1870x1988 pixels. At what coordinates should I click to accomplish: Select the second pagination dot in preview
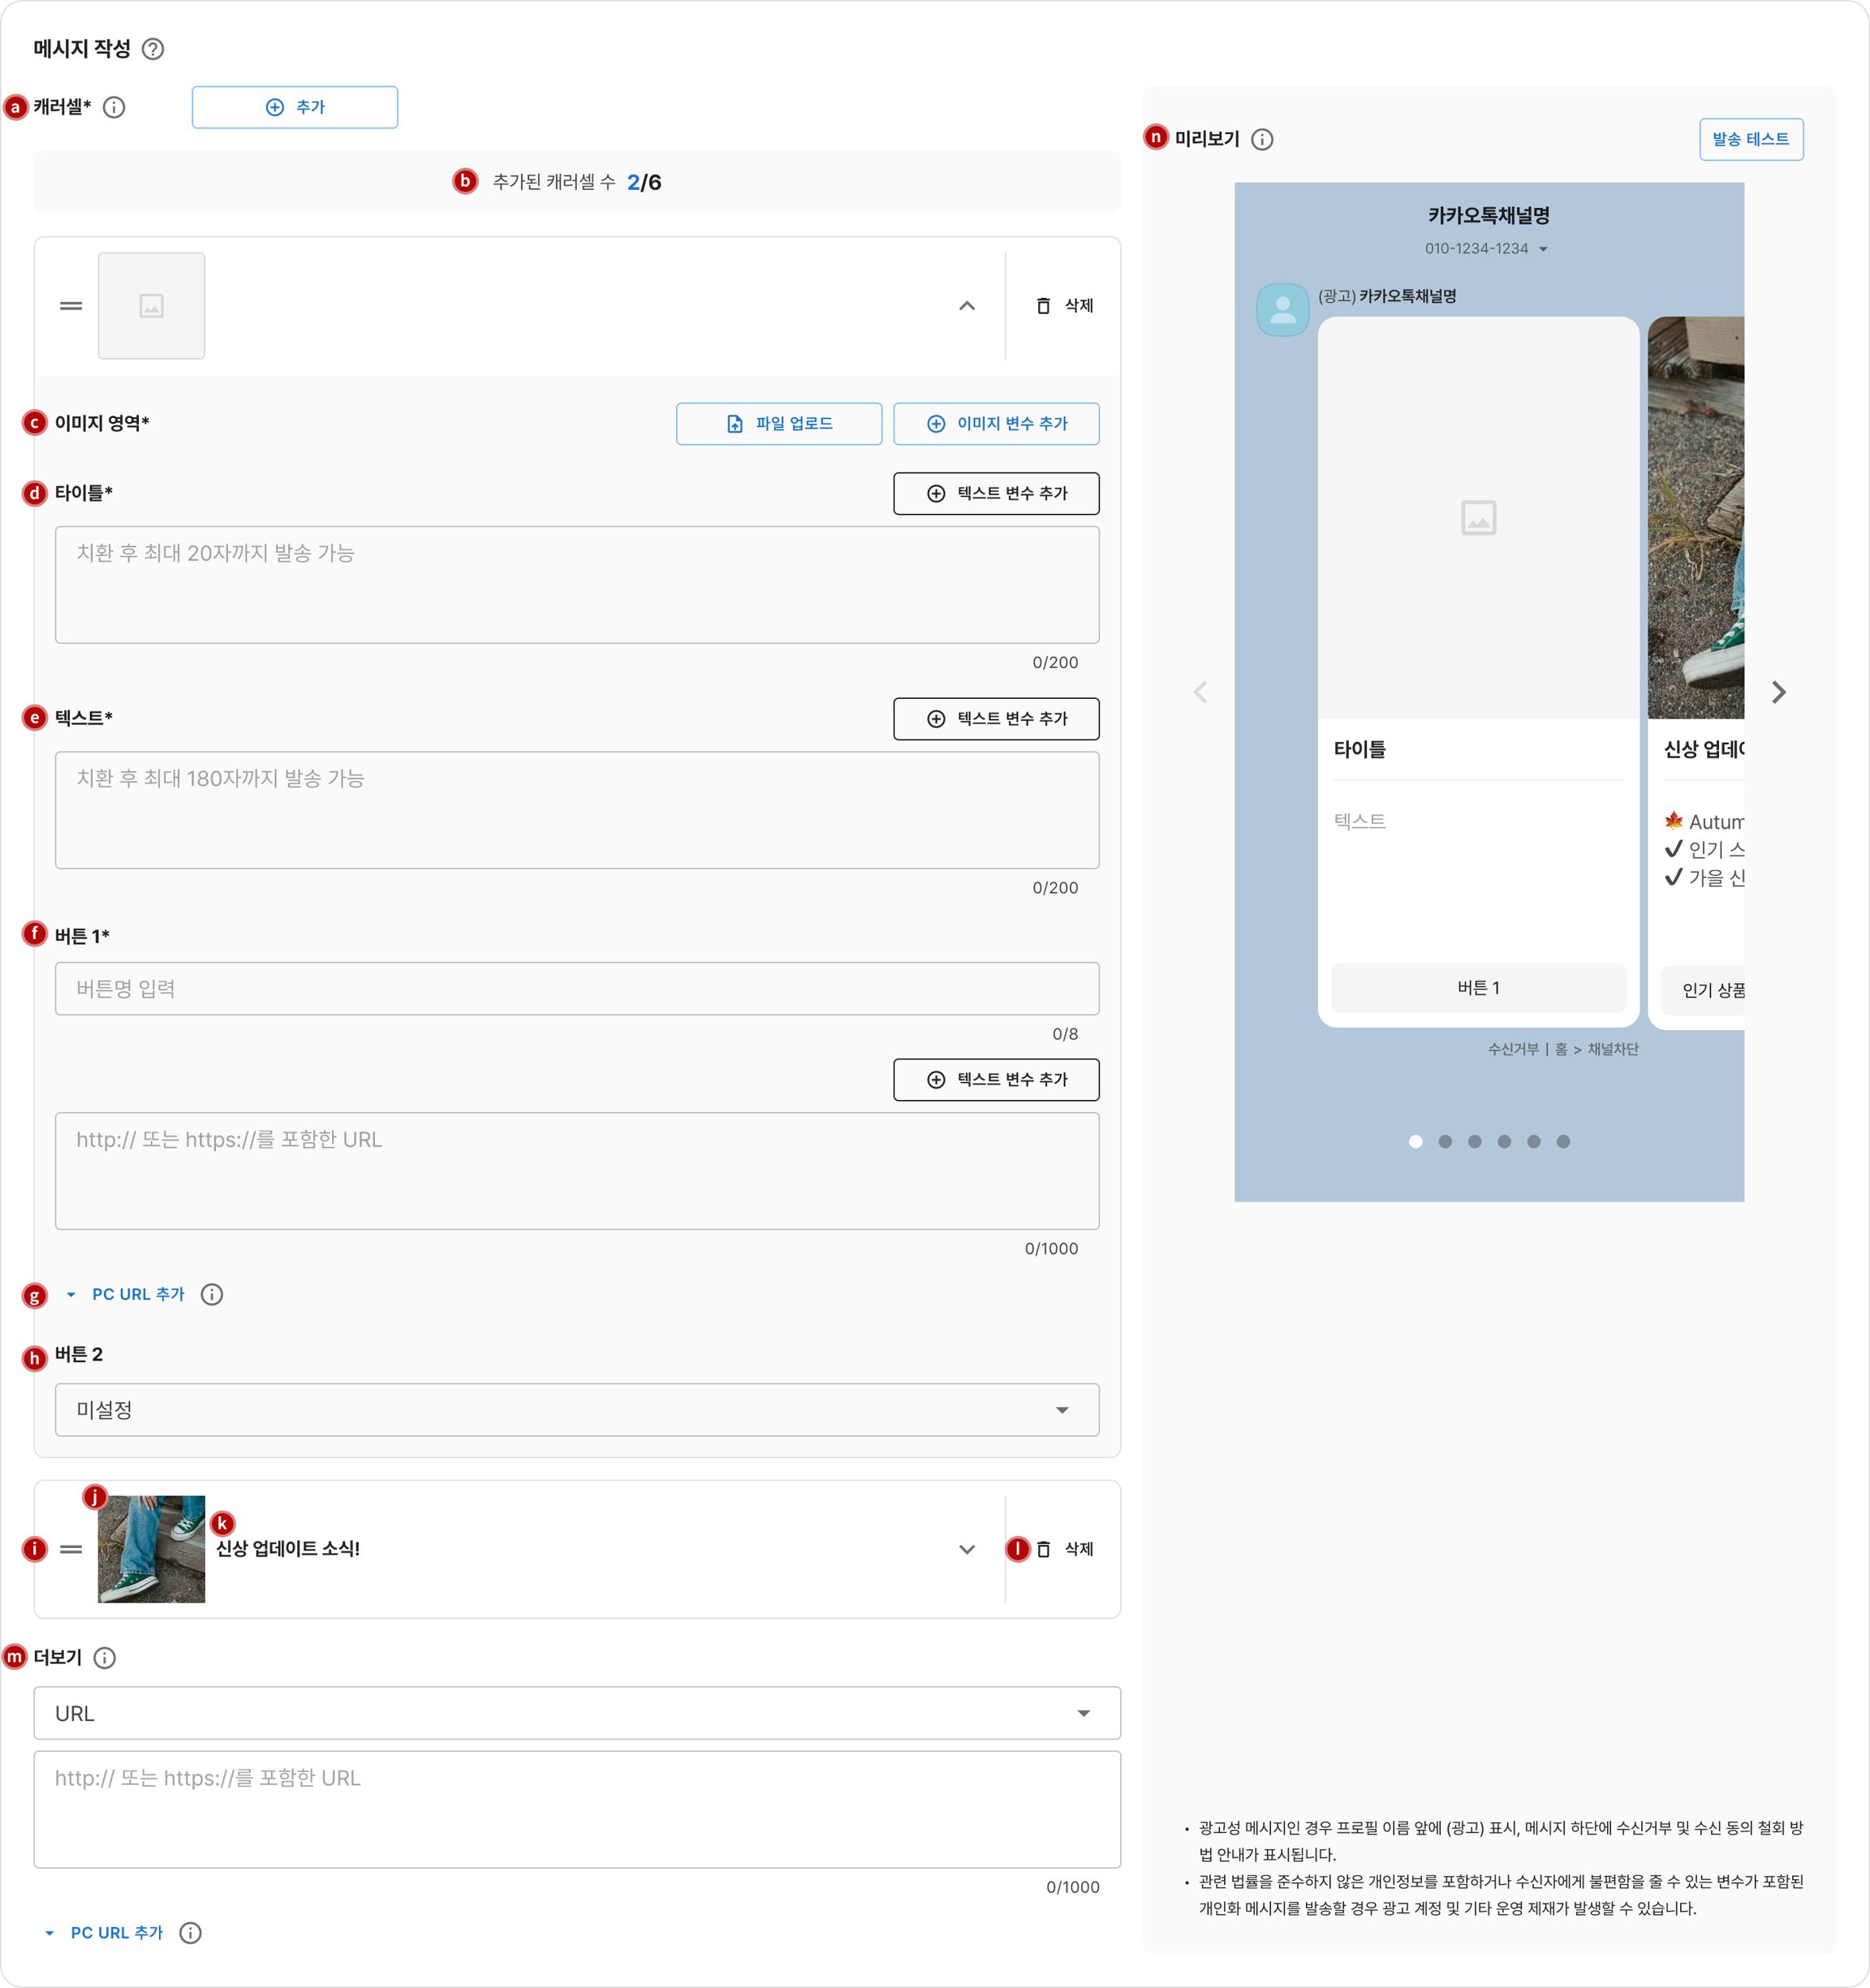coord(1445,1141)
